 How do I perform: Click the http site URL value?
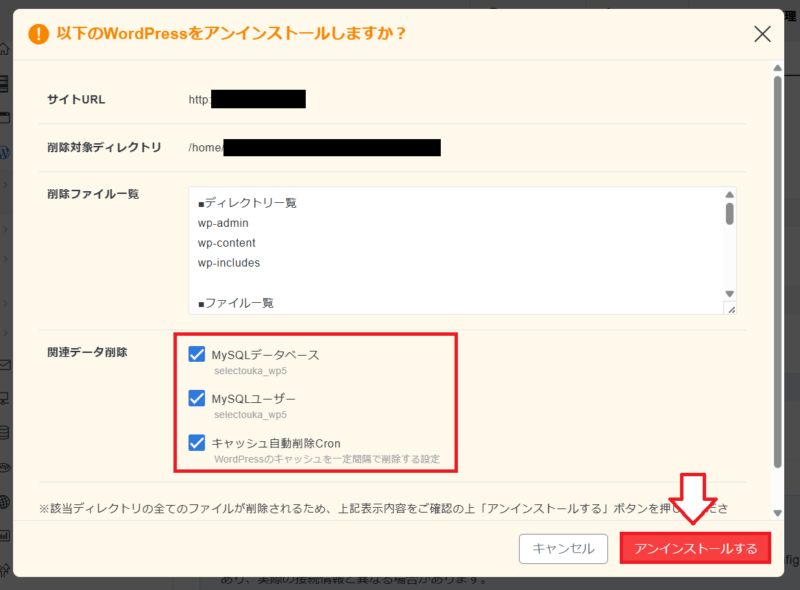pyautogui.click(x=247, y=99)
